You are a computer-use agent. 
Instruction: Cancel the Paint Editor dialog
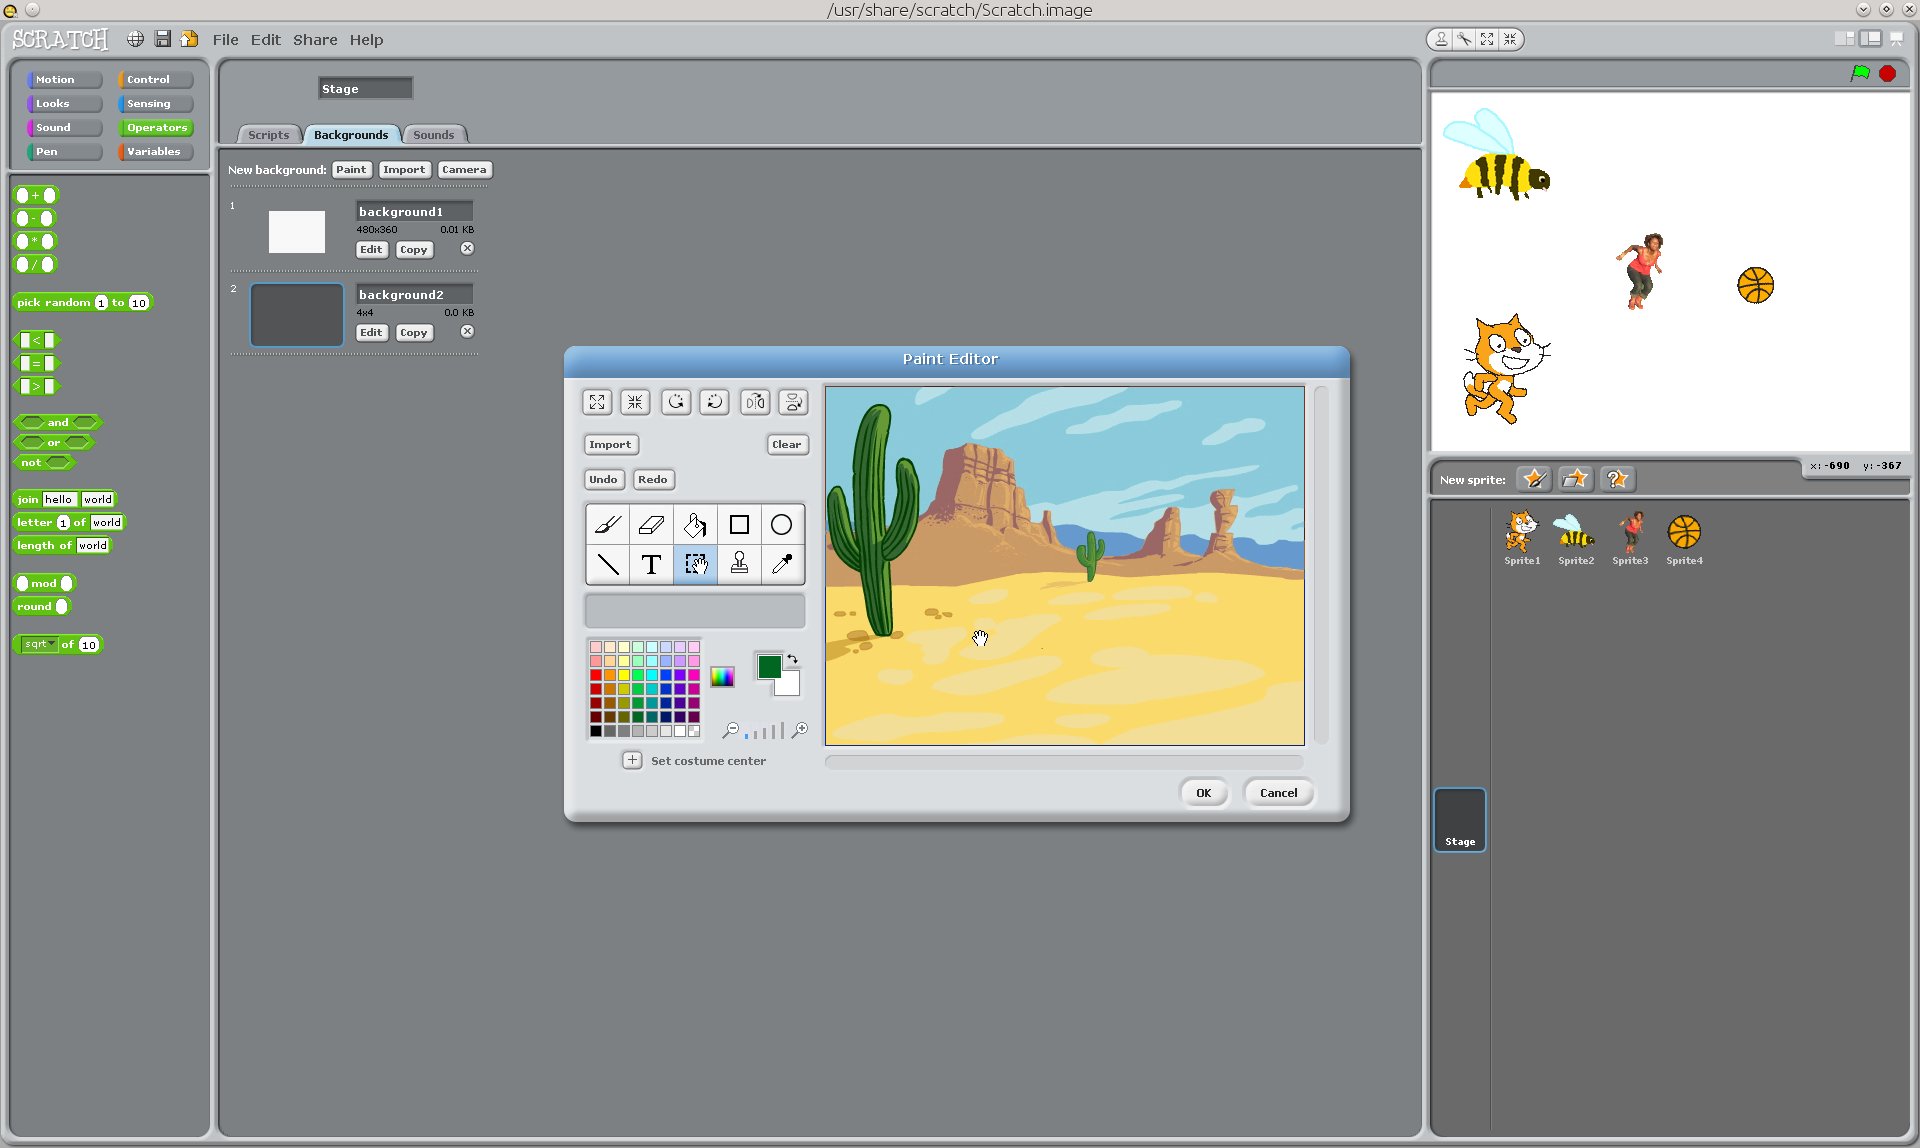coord(1278,793)
